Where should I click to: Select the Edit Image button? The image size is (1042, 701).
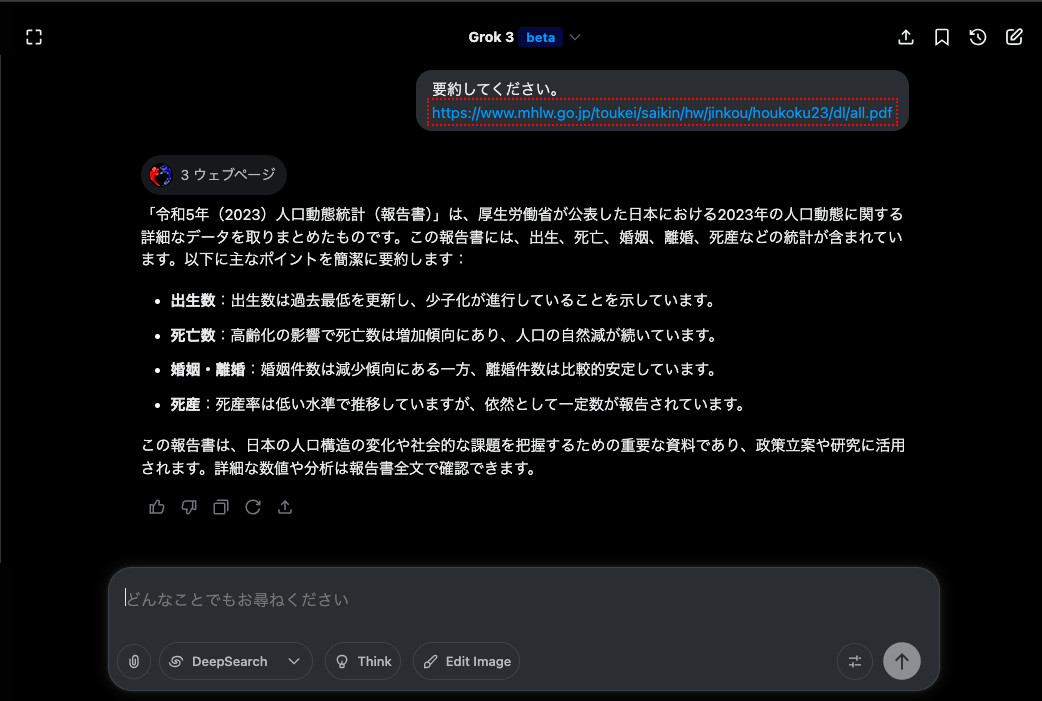[467, 661]
